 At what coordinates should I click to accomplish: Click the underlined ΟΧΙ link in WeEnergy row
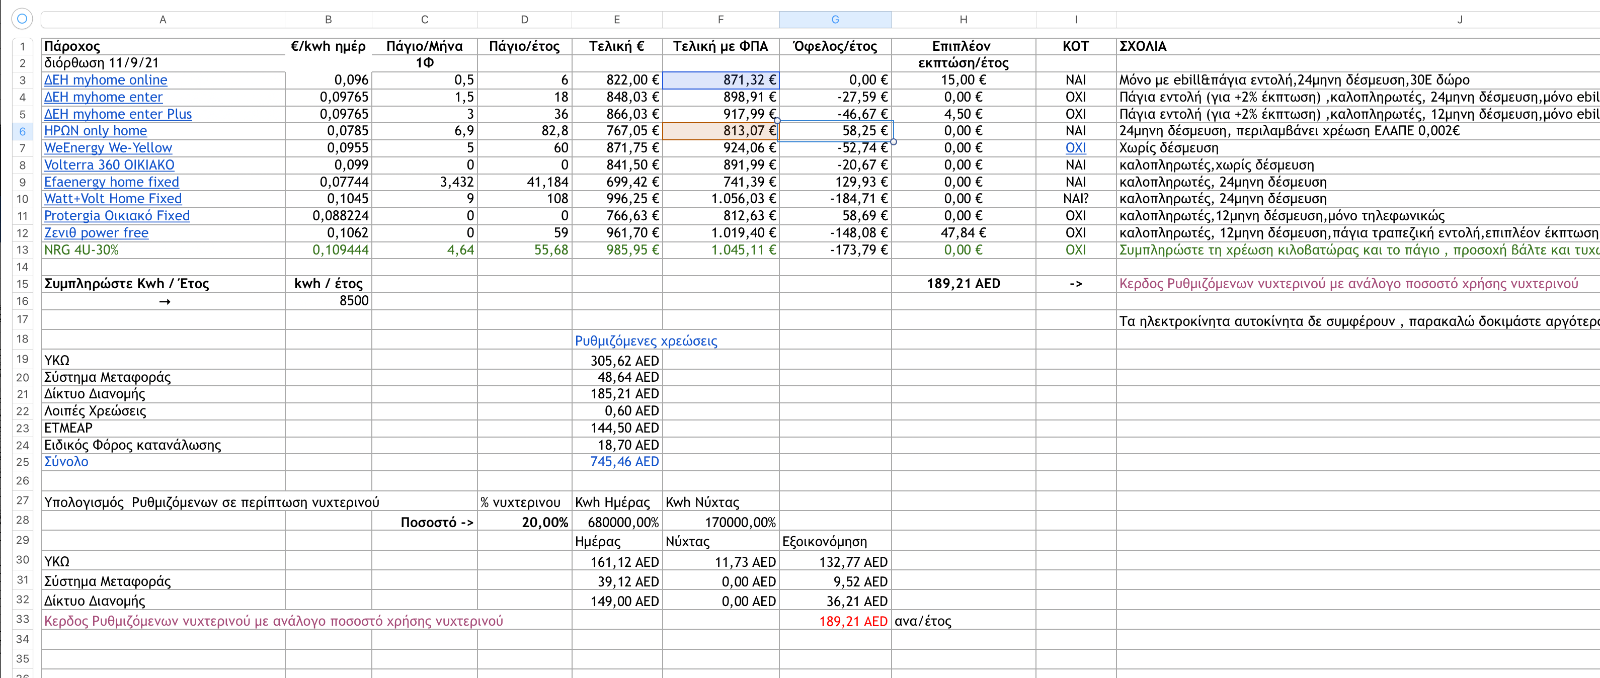pos(1076,148)
